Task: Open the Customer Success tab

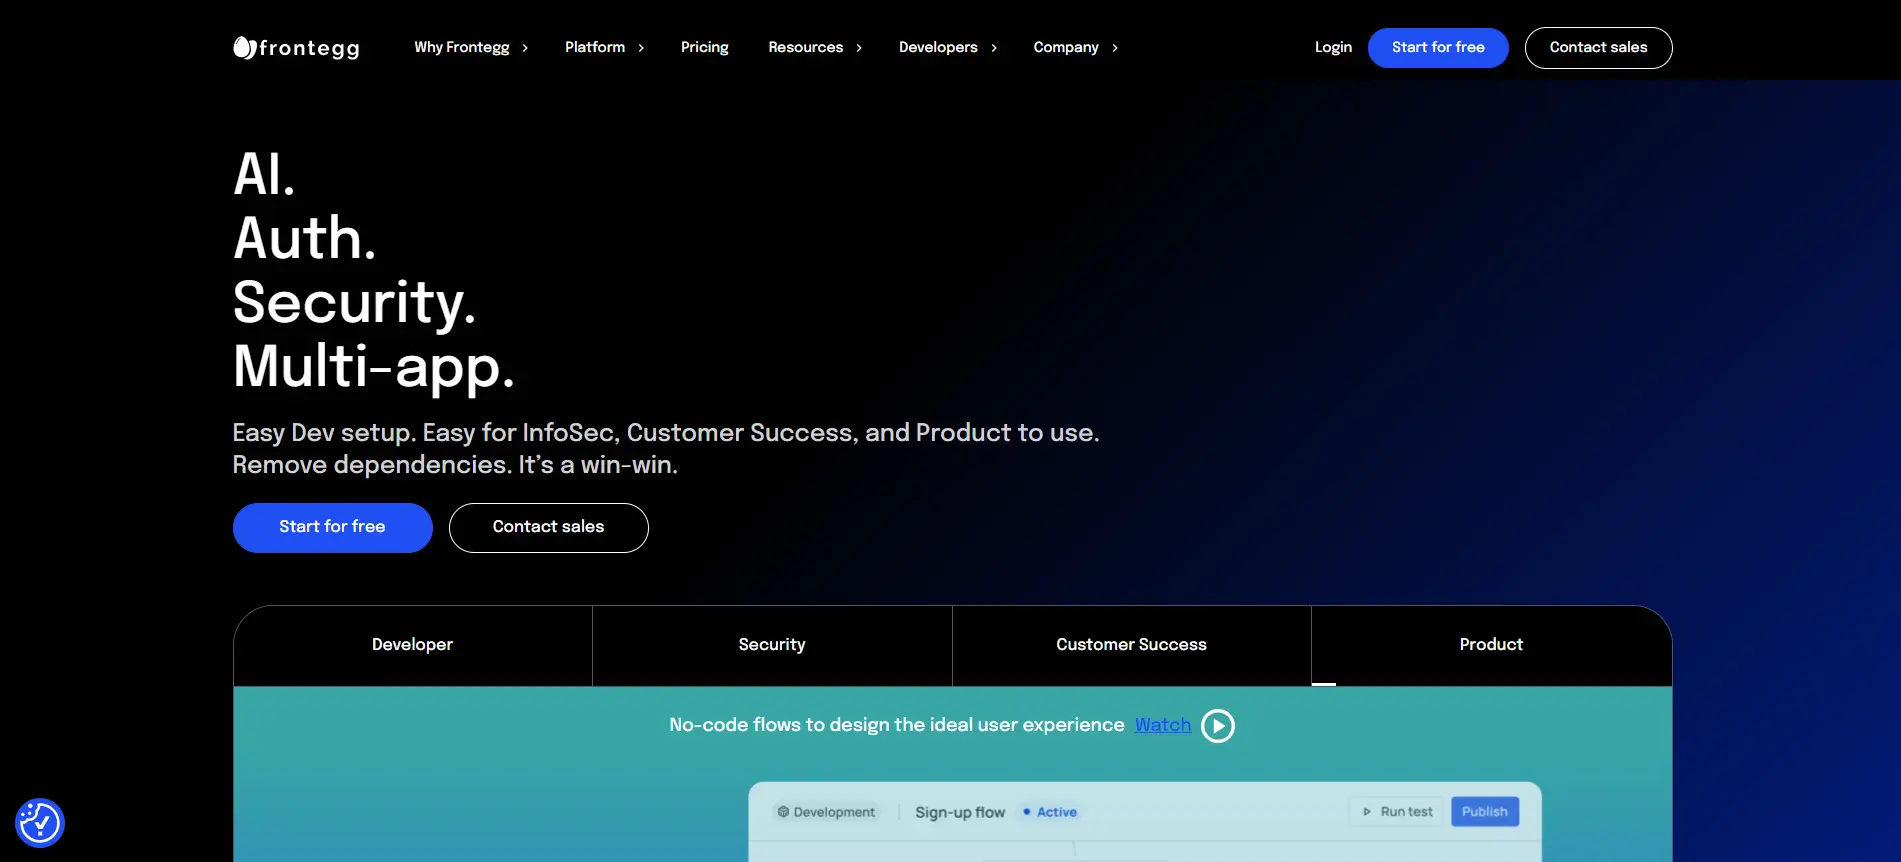Action: (1131, 645)
